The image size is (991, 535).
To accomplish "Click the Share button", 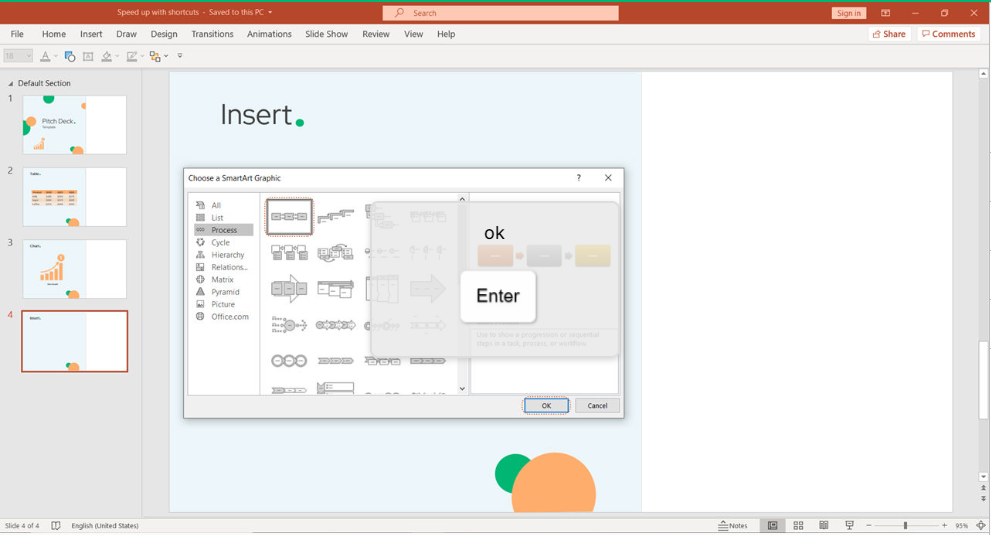I will pyautogui.click(x=889, y=34).
